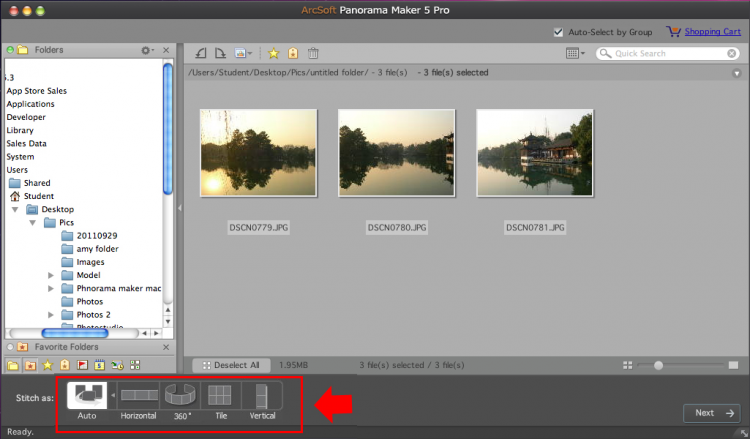Close the Folders panel
750x439 pixels.
point(166,50)
